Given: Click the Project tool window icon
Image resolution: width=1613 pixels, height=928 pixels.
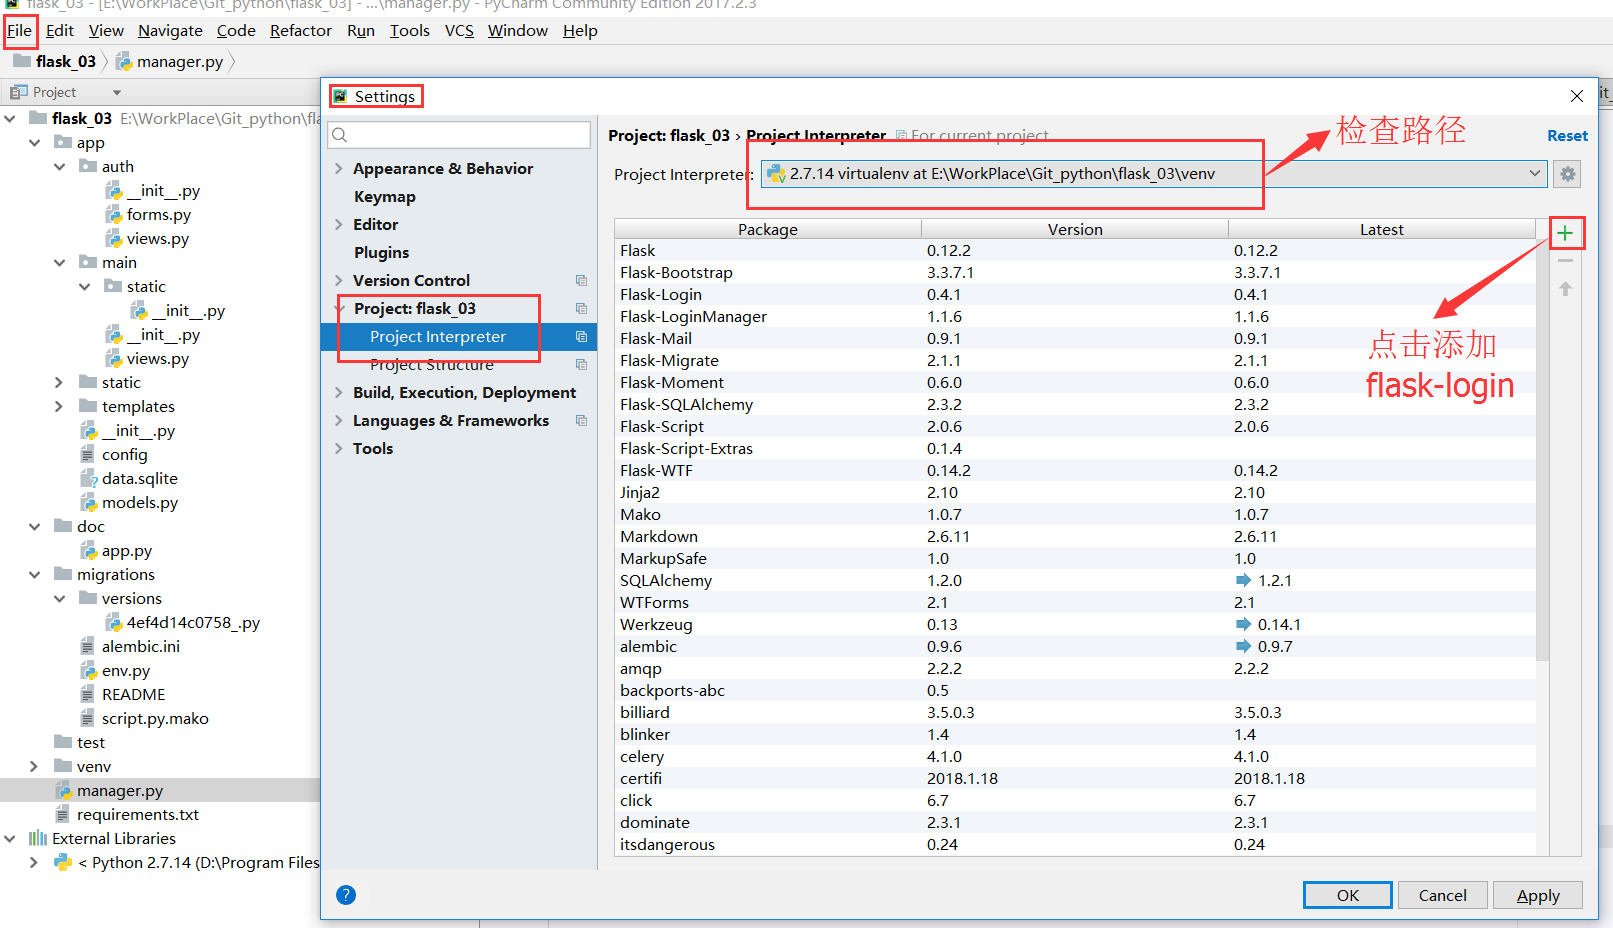Looking at the screenshot, I should click(19, 92).
